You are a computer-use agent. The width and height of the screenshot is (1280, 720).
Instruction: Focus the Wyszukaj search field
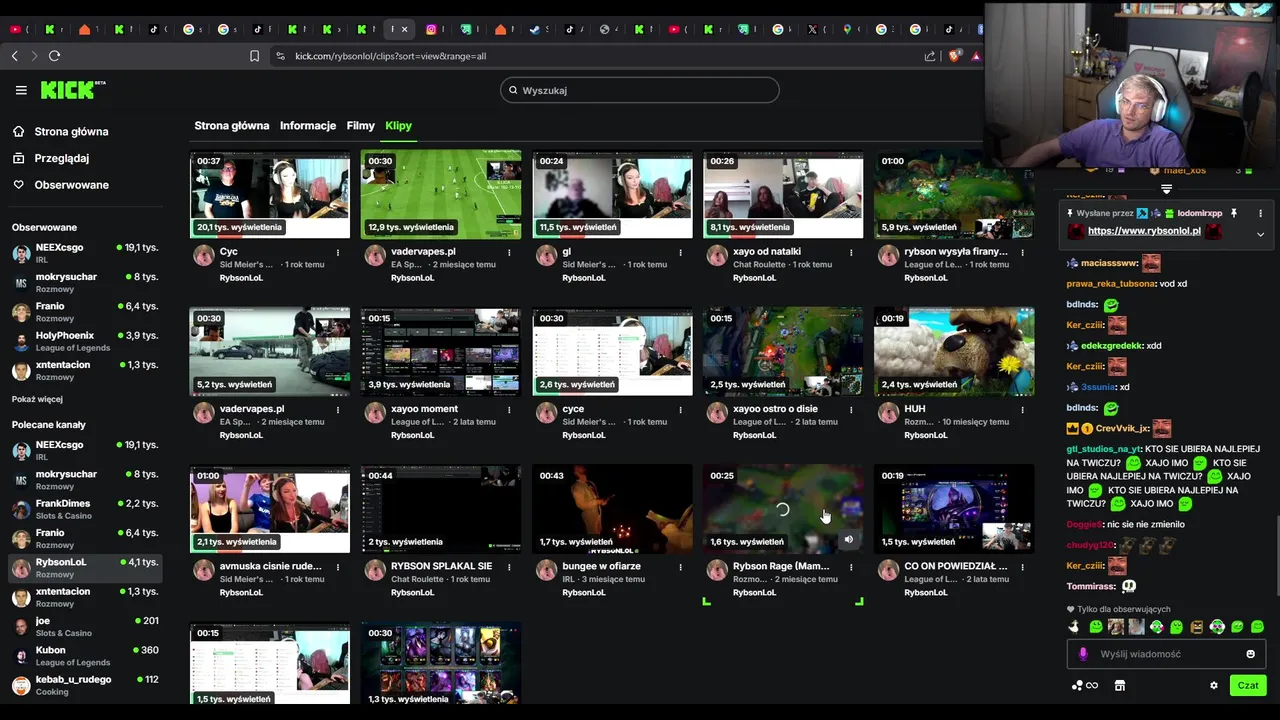coord(640,90)
